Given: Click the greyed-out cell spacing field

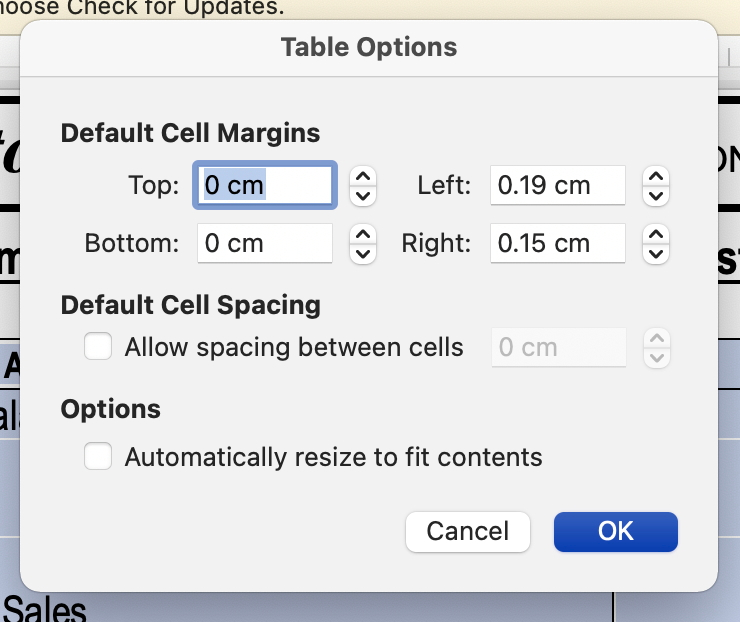Looking at the screenshot, I should point(558,347).
